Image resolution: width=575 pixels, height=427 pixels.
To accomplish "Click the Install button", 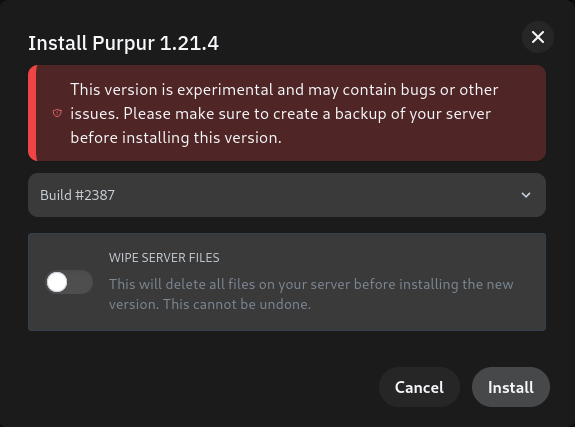I will 510,387.
